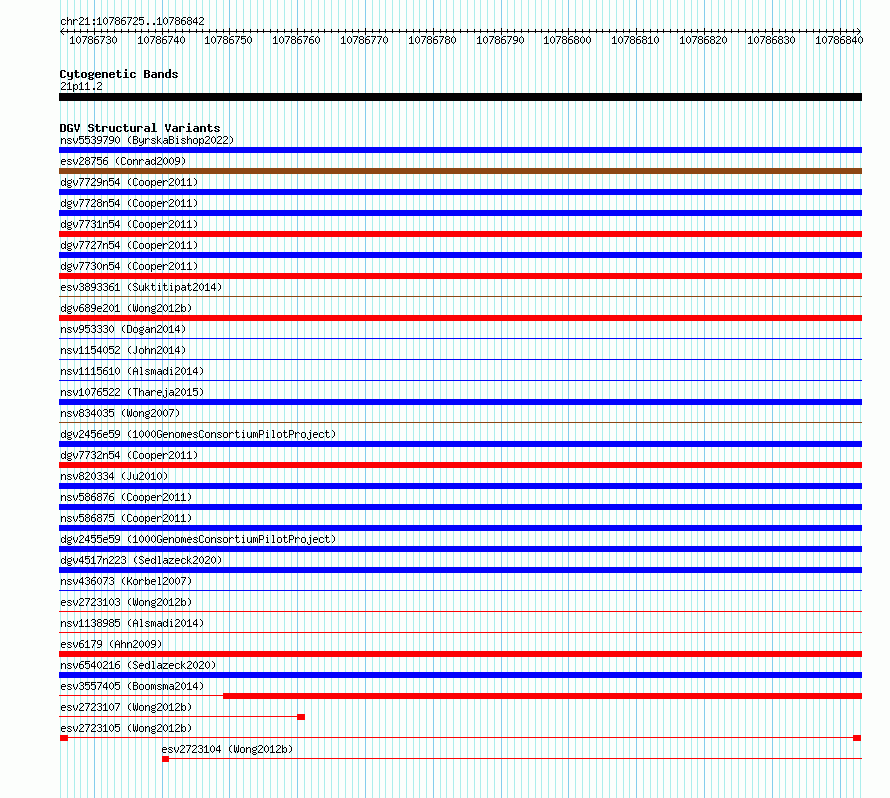Open the esv6179 (Ahn2009) label
Viewport: 890px width, 798px height.
click(111, 644)
